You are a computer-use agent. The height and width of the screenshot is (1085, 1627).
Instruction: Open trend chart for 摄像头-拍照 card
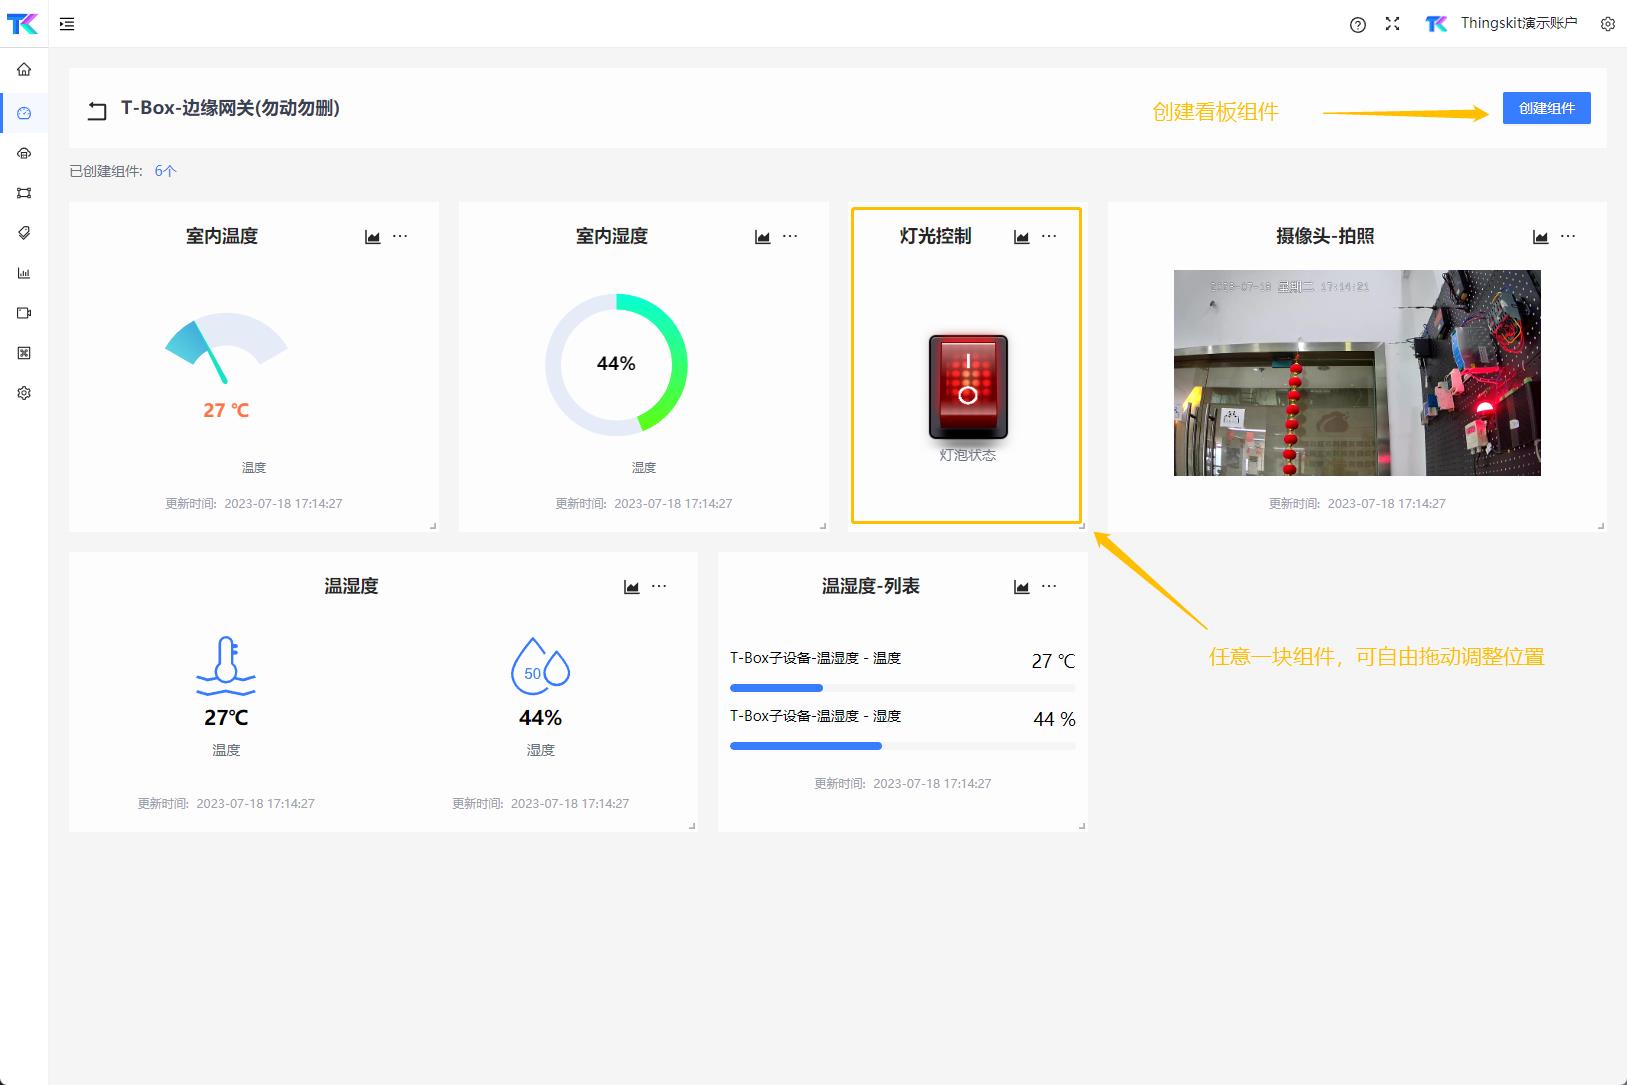coord(1540,237)
